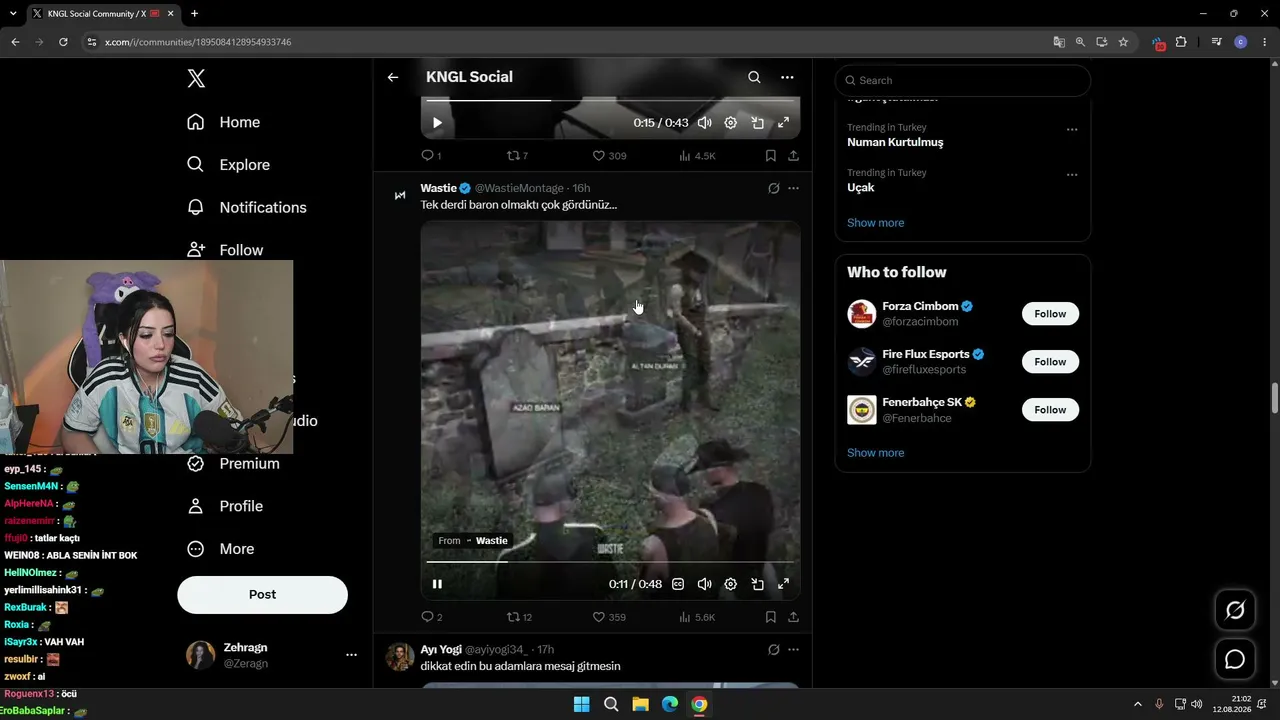Image resolution: width=1280 pixels, height=720 pixels.
Task: Open Wastie's profile avatar
Action: click(x=400, y=195)
